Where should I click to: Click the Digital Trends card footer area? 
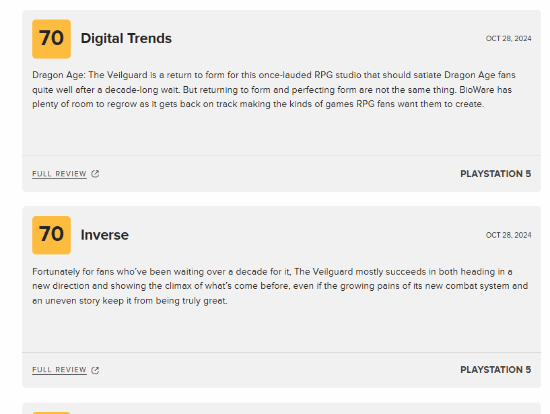[281, 174]
